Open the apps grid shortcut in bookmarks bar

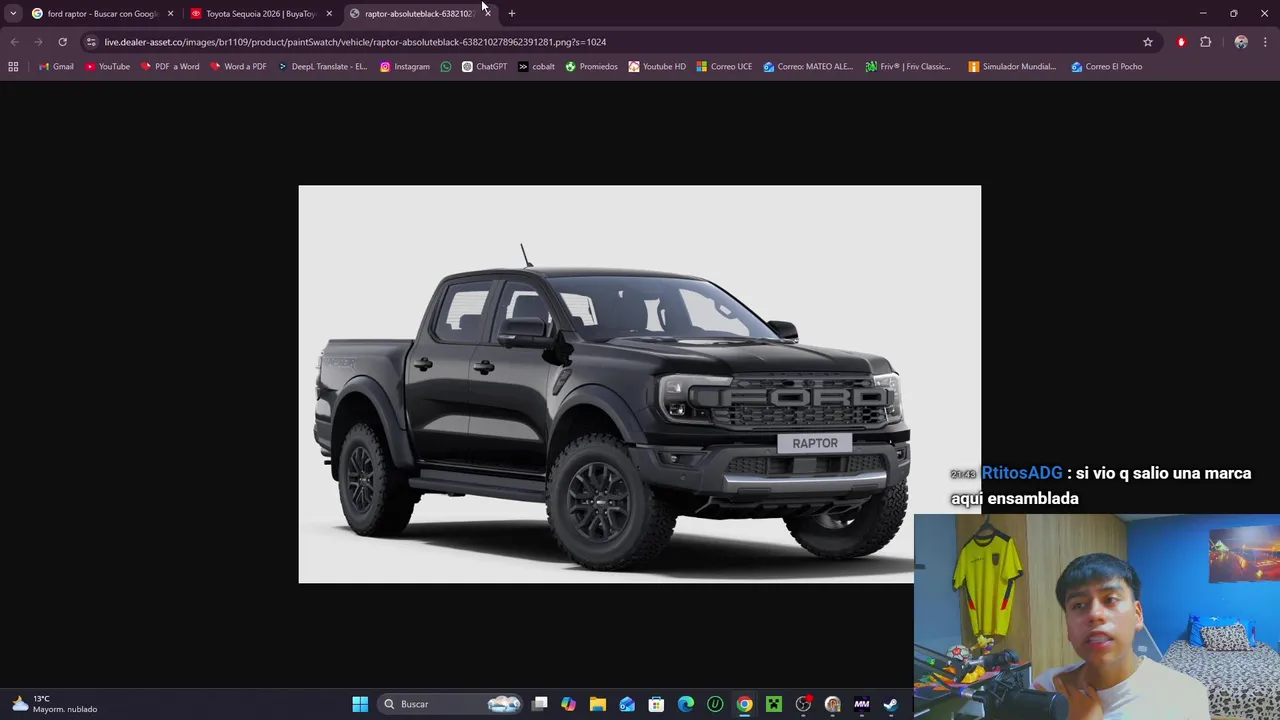13,67
